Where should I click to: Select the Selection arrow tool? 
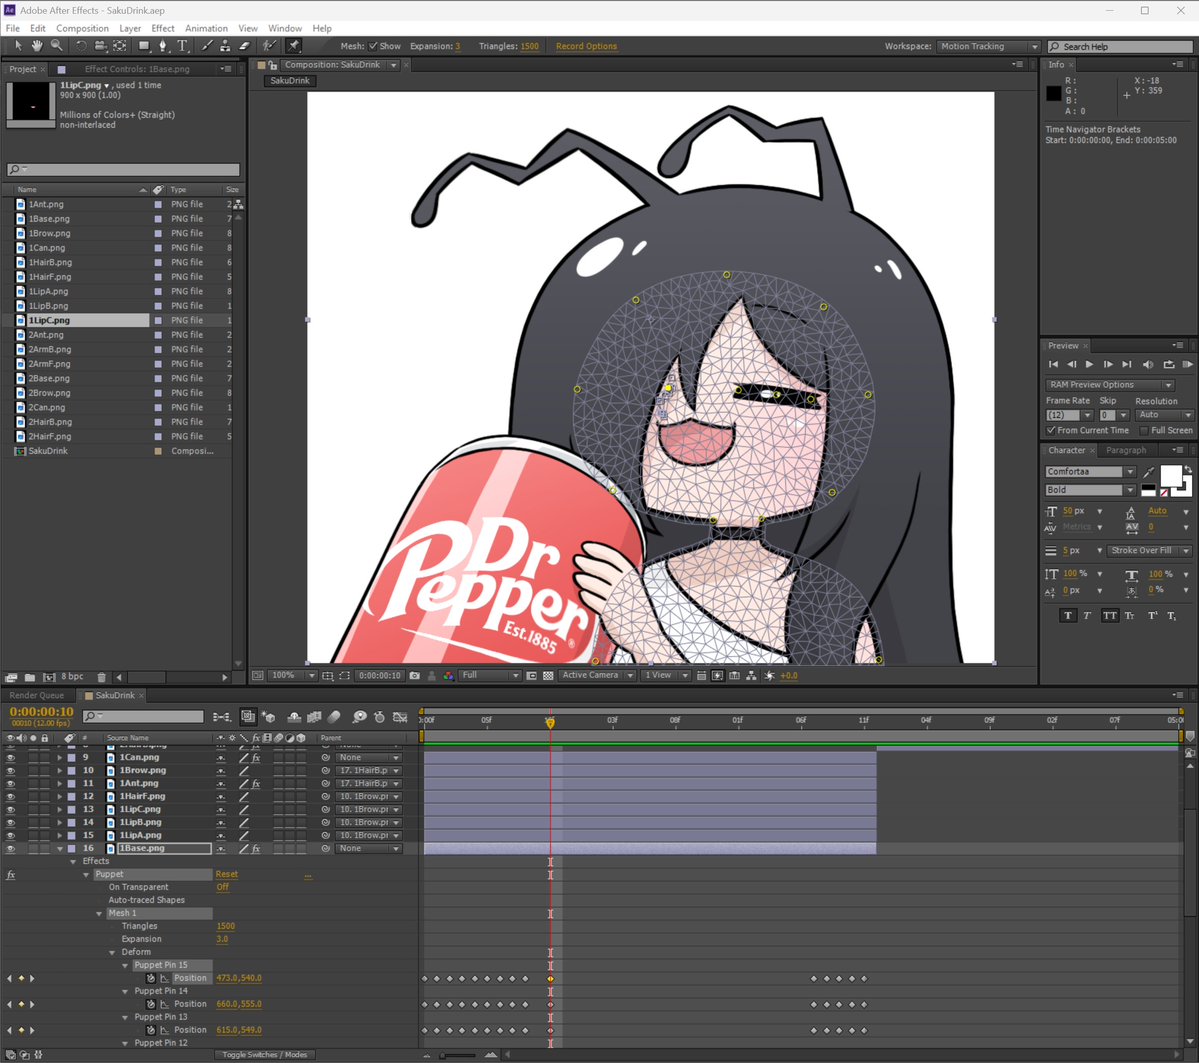18,46
